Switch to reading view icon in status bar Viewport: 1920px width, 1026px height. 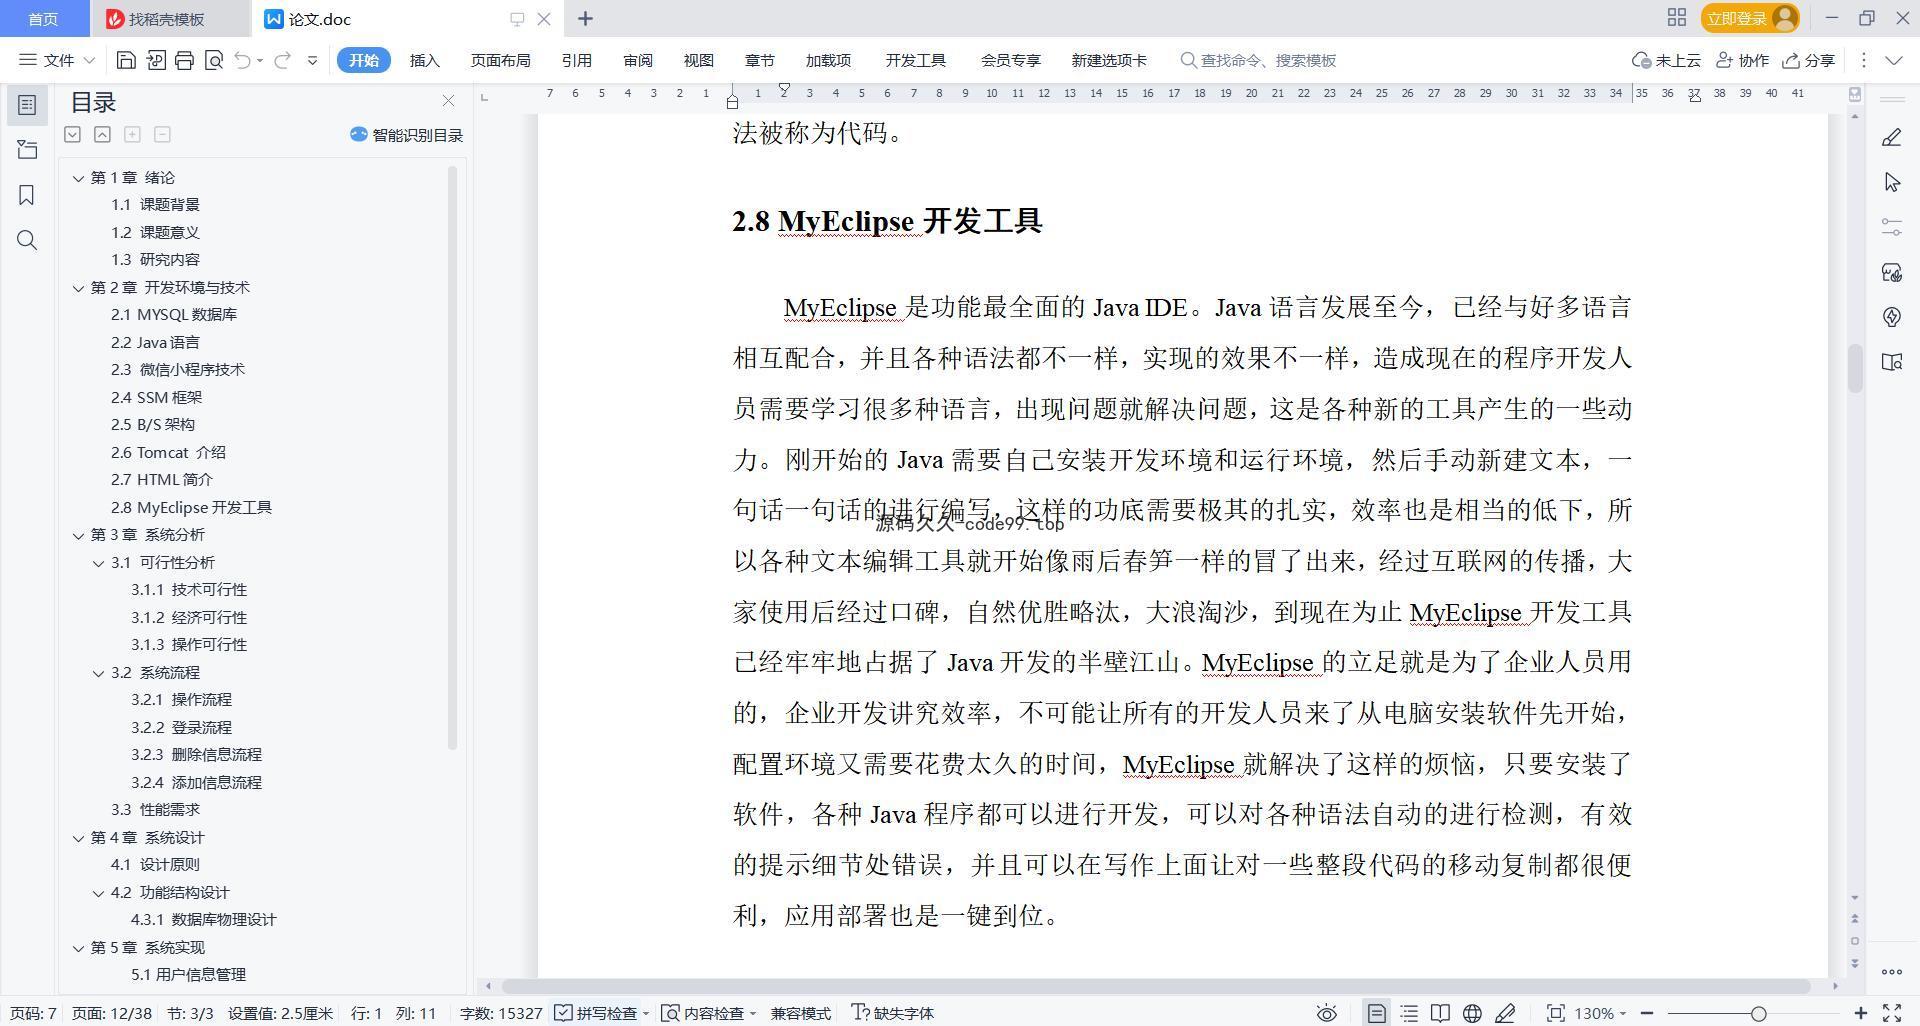pyautogui.click(x=1440, y=1013)
